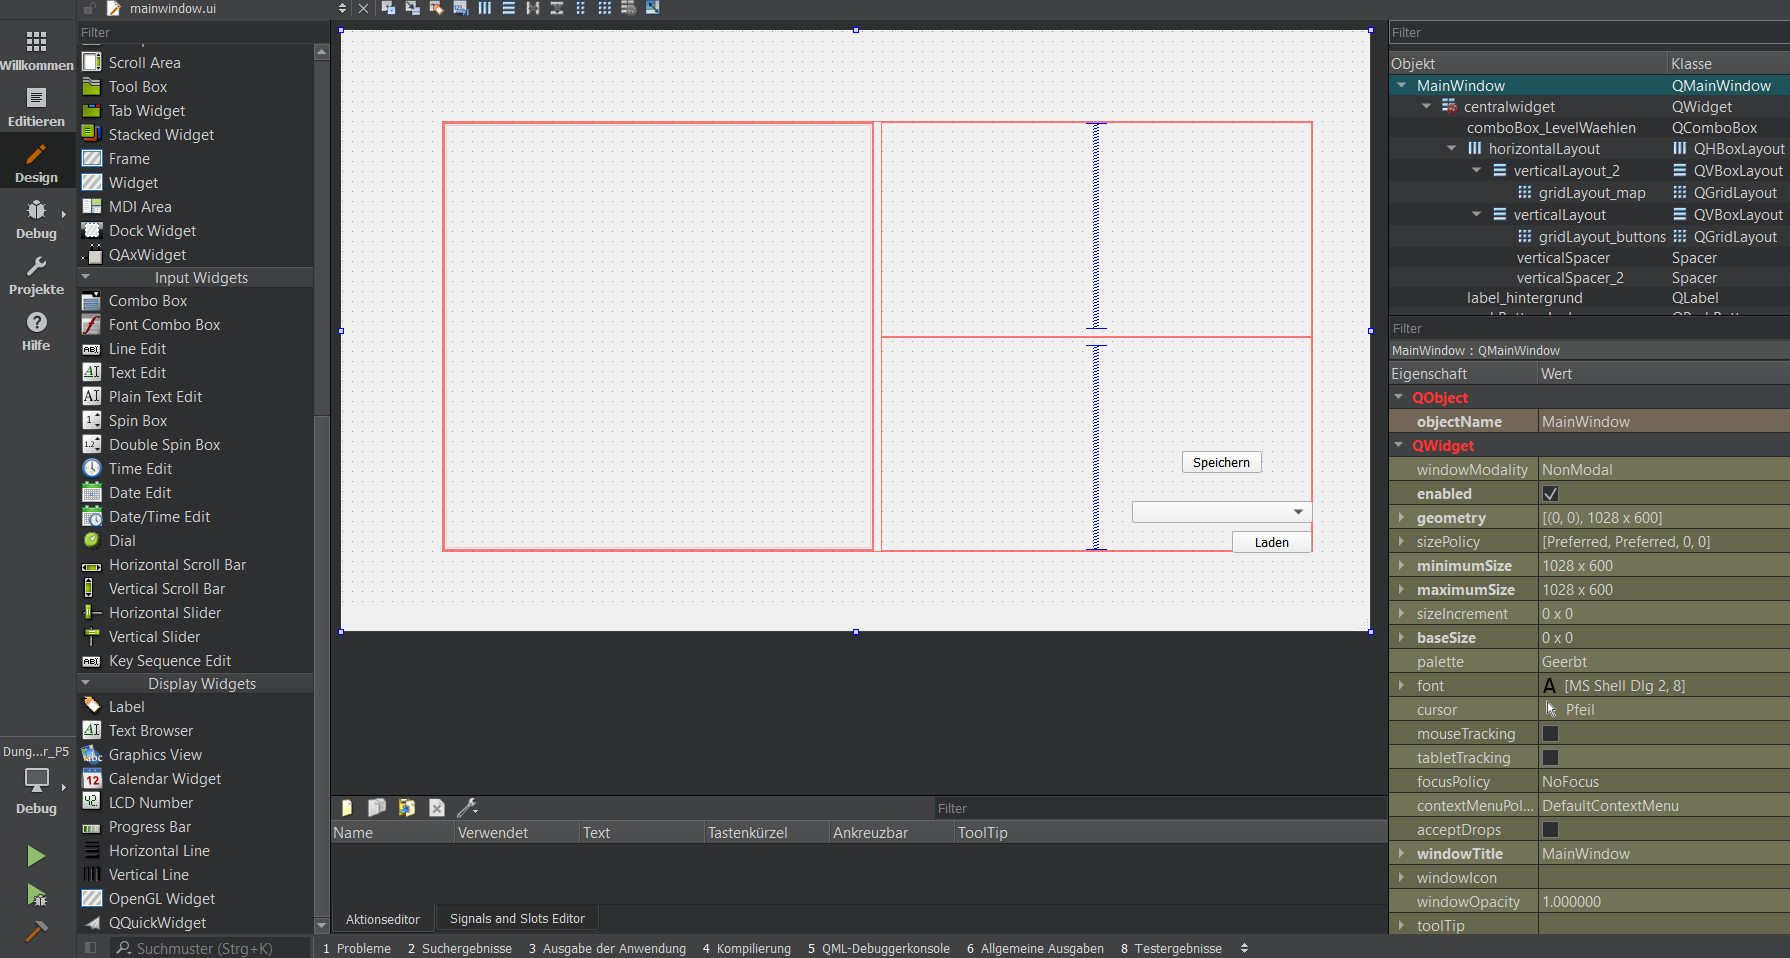Open the Kompilierung output pane
Screen dimensions: 1790x958
point(747,949)
